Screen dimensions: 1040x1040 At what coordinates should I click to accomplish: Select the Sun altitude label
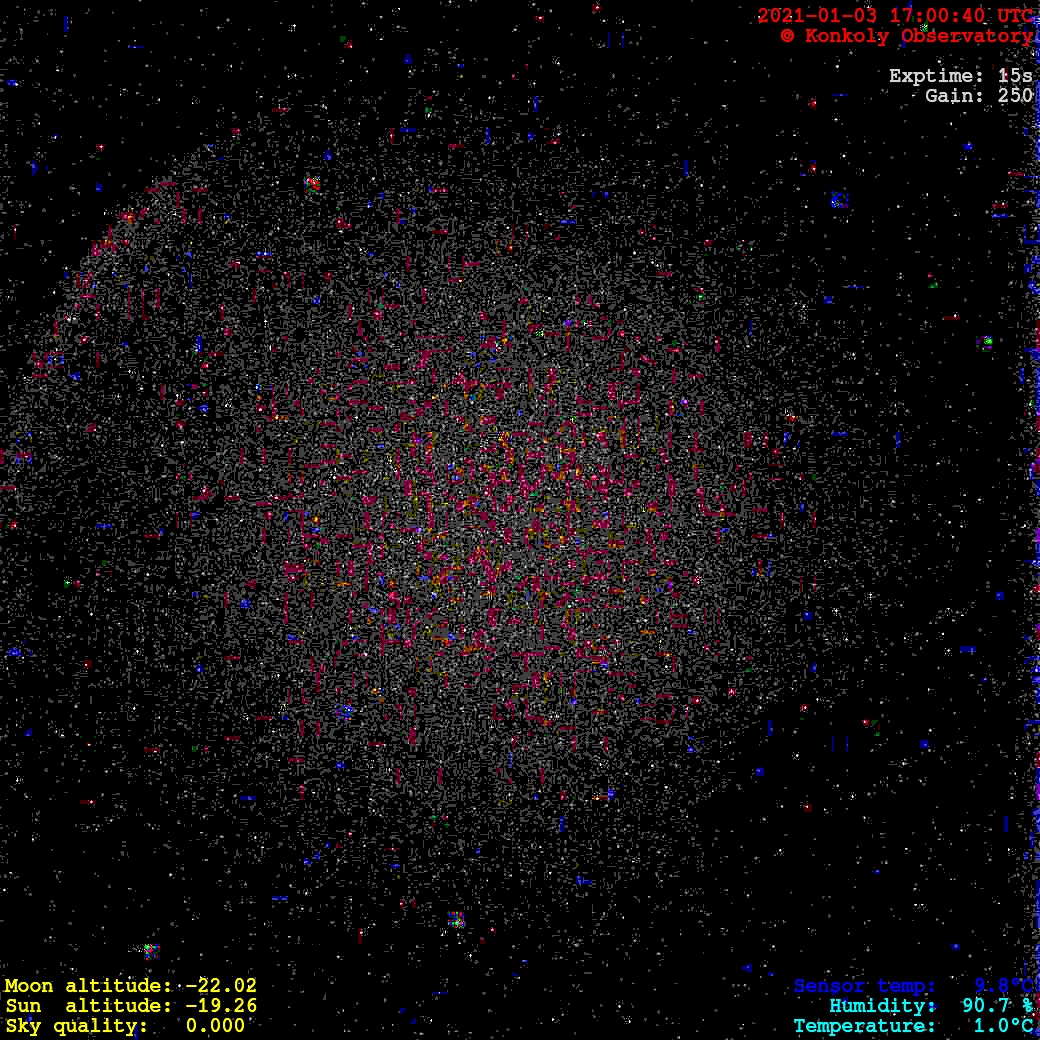(89, 1006)
